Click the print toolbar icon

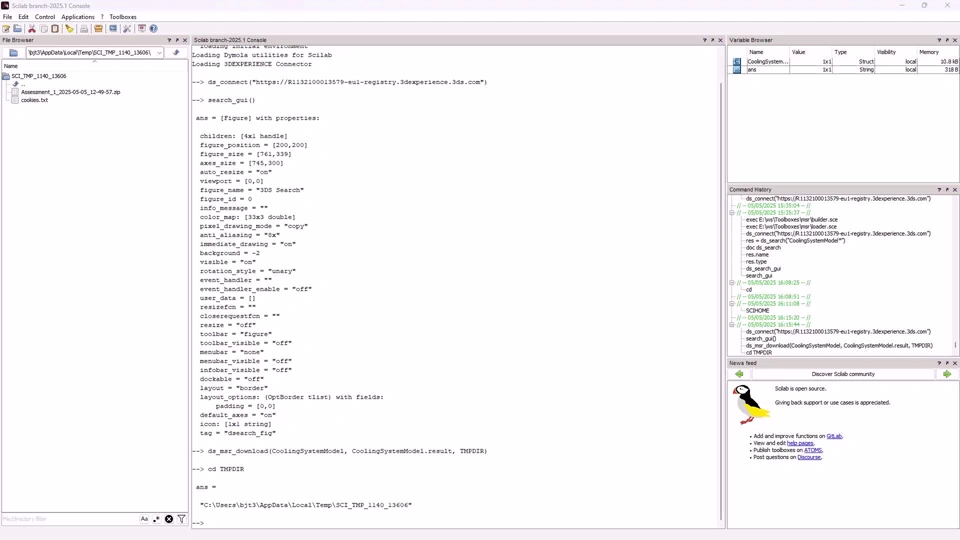[x=84, y=29]
